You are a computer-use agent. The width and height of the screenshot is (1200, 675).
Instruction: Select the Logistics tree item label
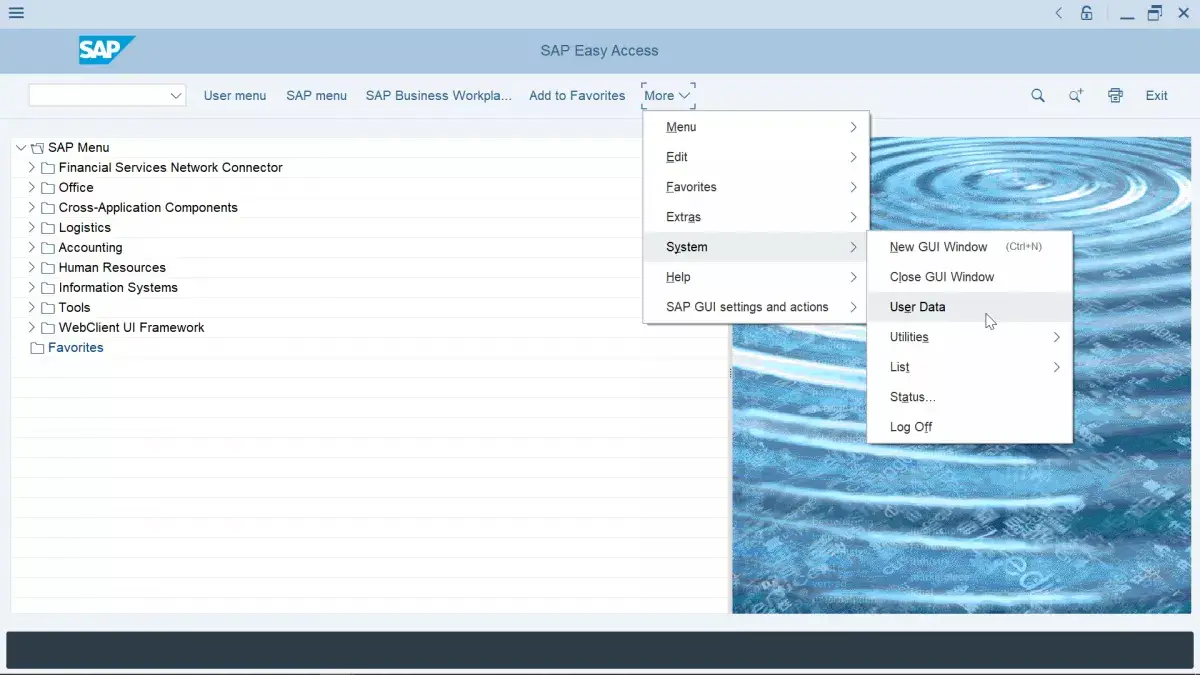point(85,228)
